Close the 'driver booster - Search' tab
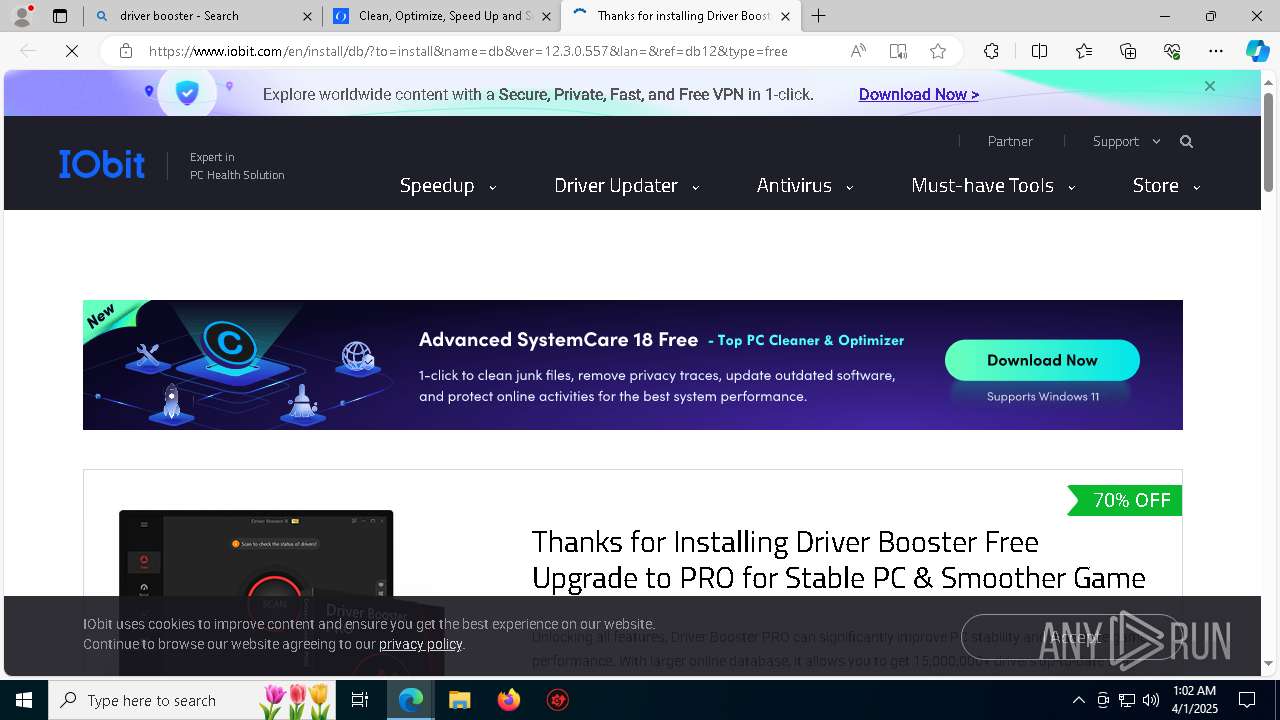 pyautogui.click(x=307, y=16)
